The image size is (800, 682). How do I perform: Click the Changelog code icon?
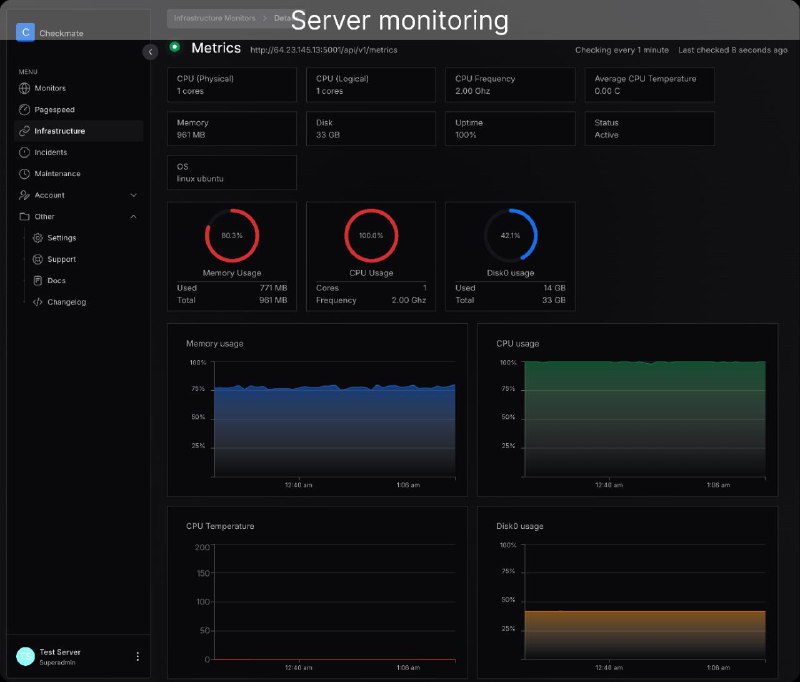click(x=38, y=302)
